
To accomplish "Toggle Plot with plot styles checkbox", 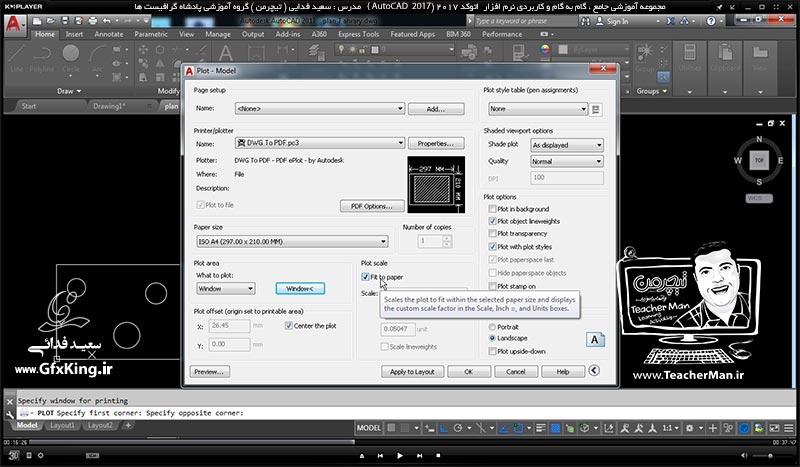I will pos(492,247).
